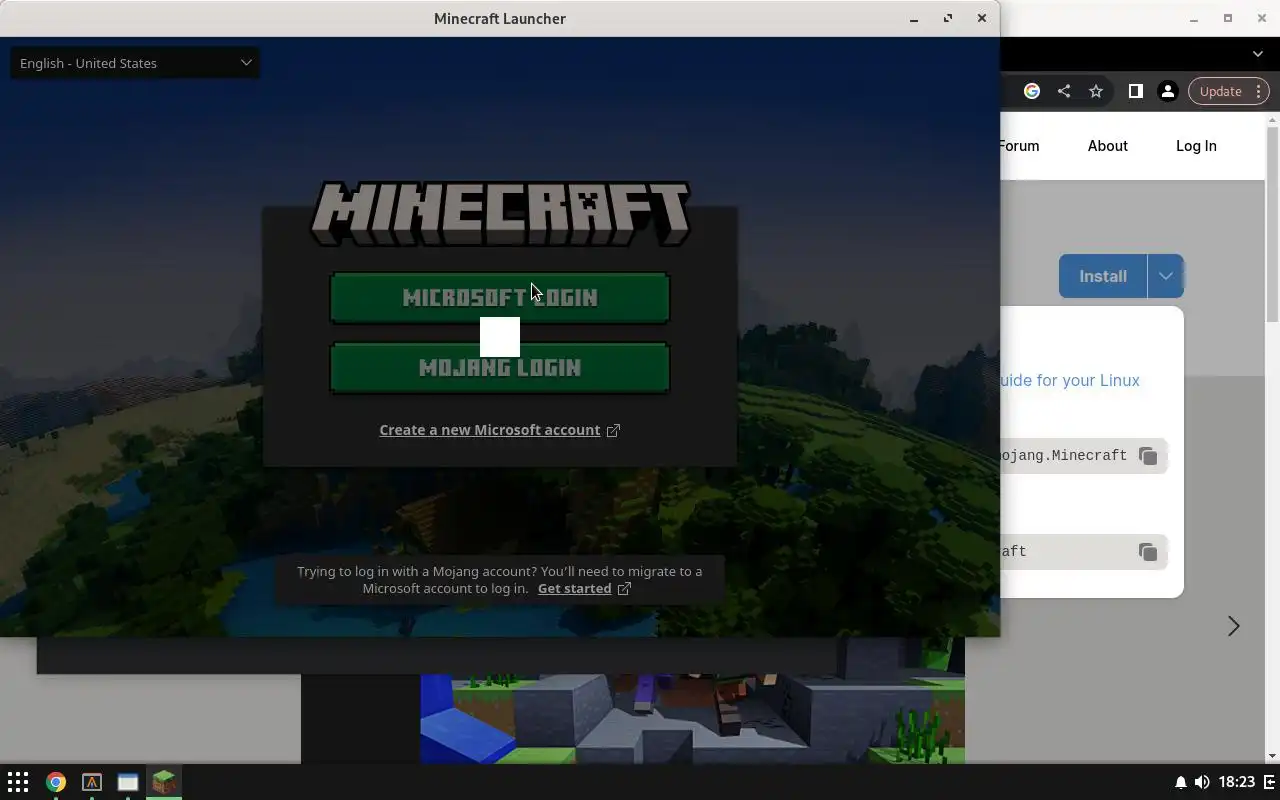Viewport: 1280px width, 800px height.
Task: Click the Google icon in browser address bar
Action: tap(1032, 91)
